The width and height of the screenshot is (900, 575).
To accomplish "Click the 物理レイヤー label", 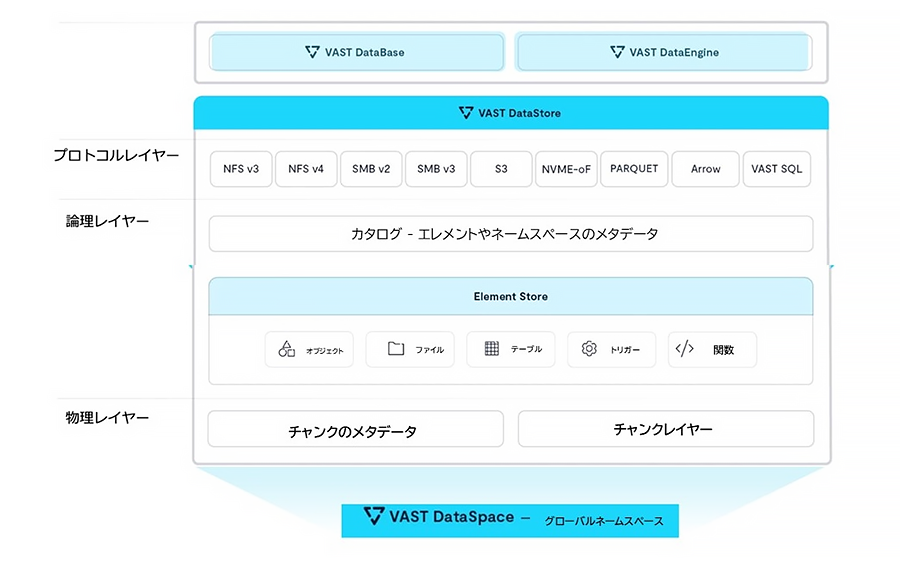I will coord(107,417).
